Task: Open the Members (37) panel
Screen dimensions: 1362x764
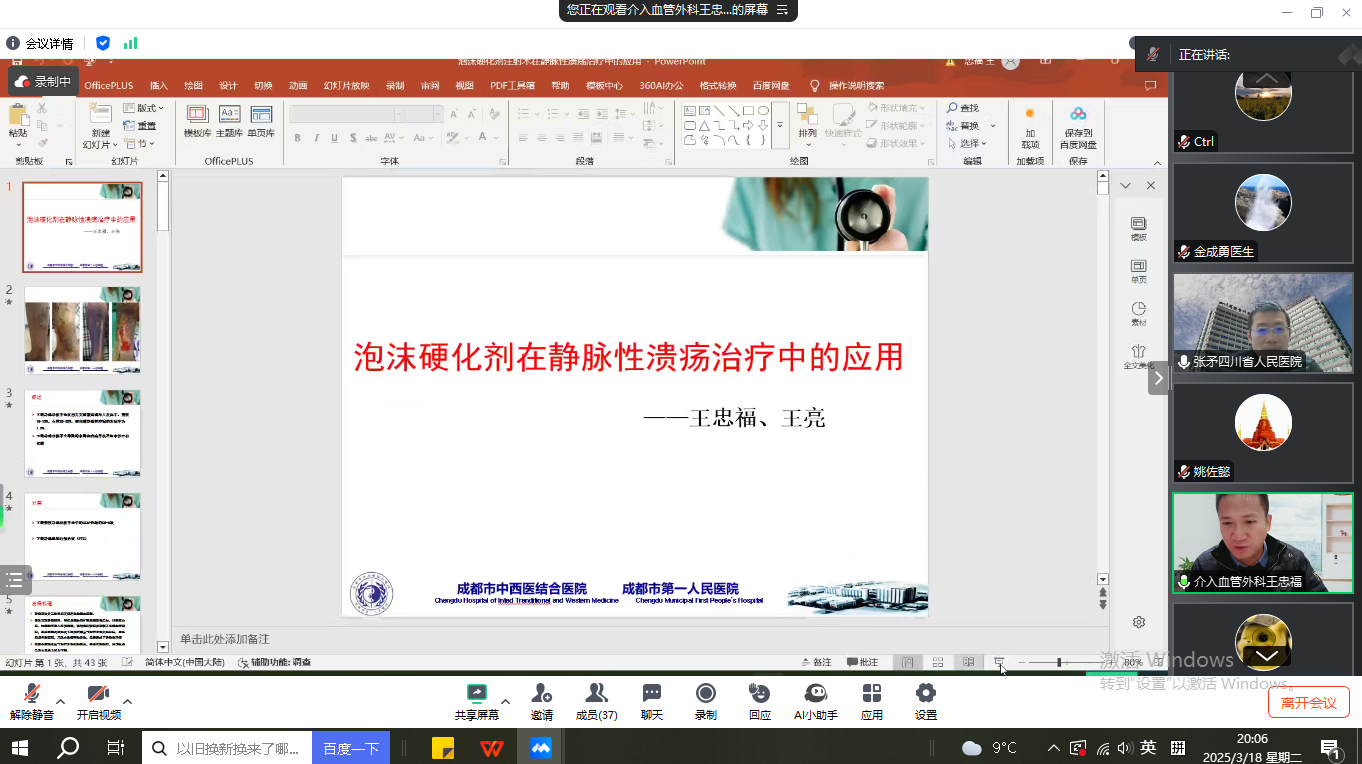Action: 596,694
